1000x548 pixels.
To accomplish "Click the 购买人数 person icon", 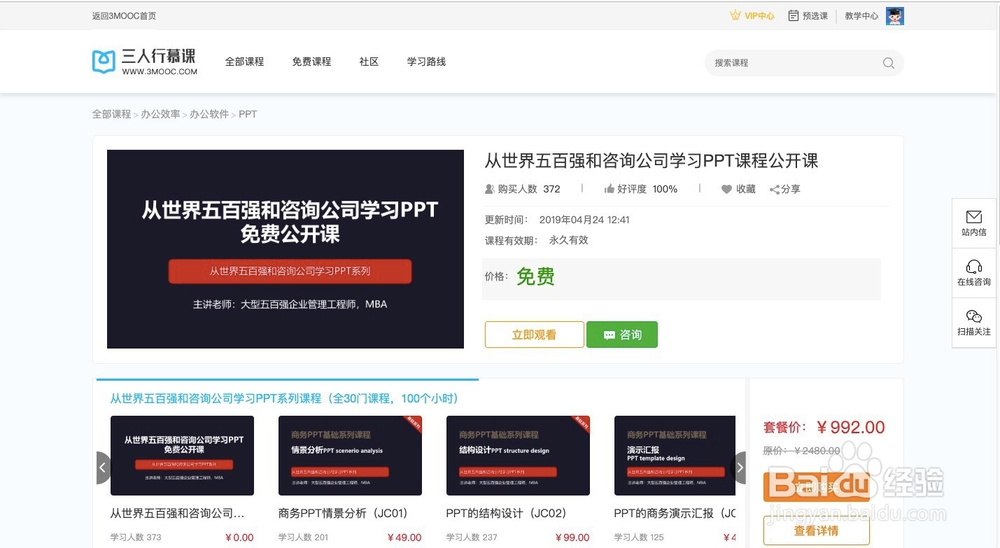I will pos(490,189).
